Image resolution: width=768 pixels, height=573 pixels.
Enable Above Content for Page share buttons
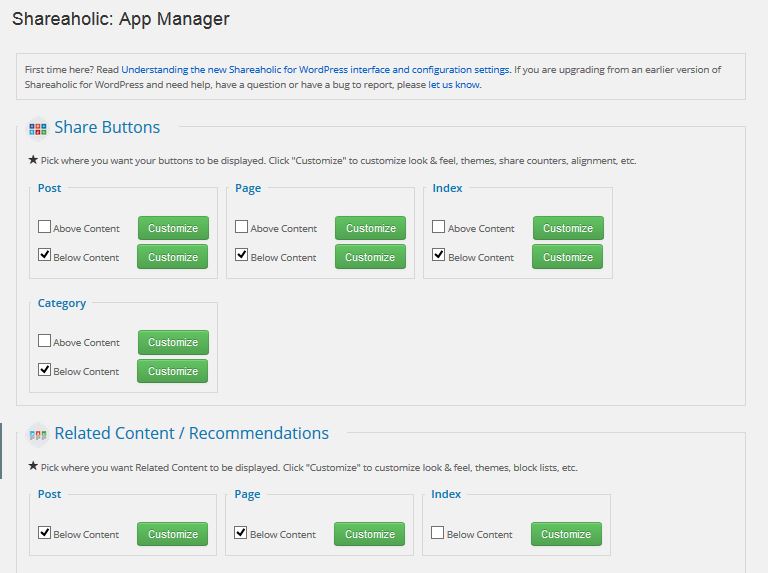click(241, 227)
